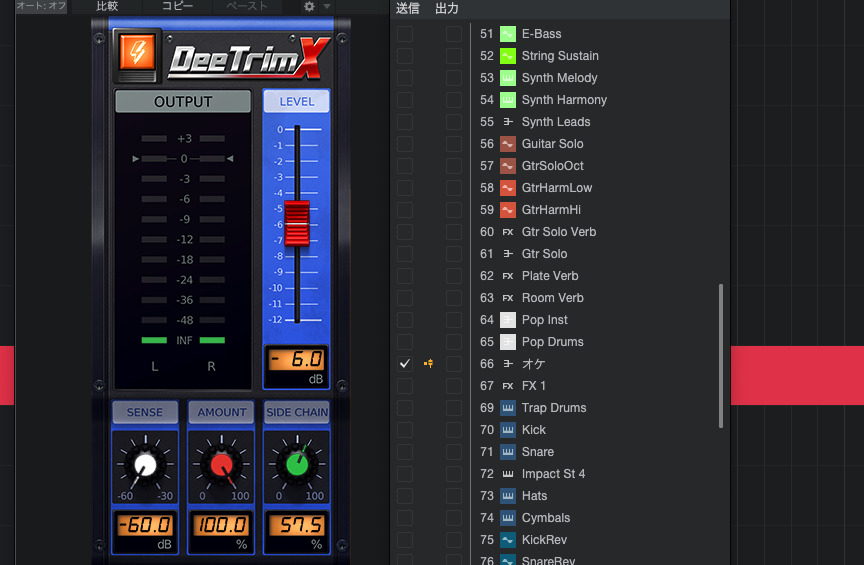Click the コピー copy button
The height and width of the screenshot is (565, 864).
(177, 6)
